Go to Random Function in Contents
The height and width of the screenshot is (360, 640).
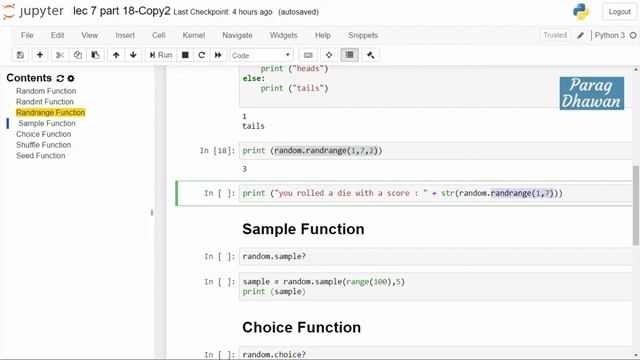coord(46,91)
